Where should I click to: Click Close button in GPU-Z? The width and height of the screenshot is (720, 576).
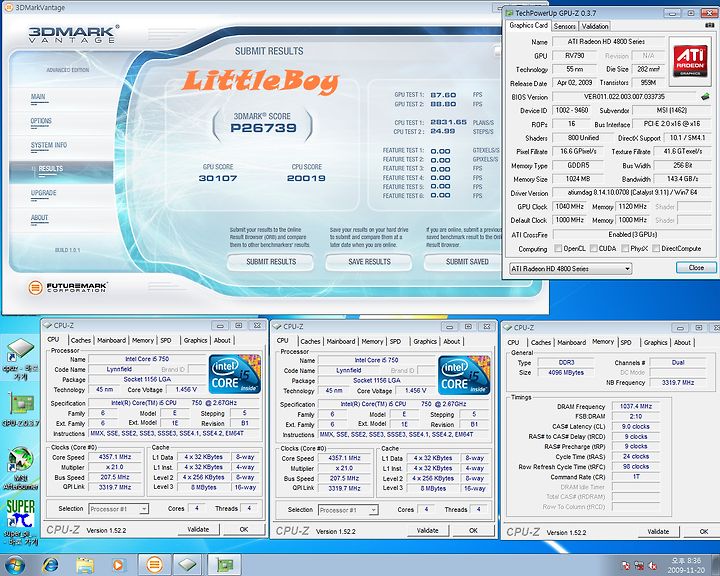tap(696, 267)
